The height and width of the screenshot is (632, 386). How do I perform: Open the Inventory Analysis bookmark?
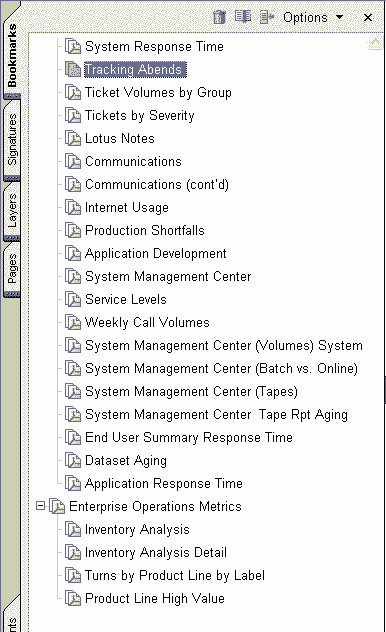137,529
